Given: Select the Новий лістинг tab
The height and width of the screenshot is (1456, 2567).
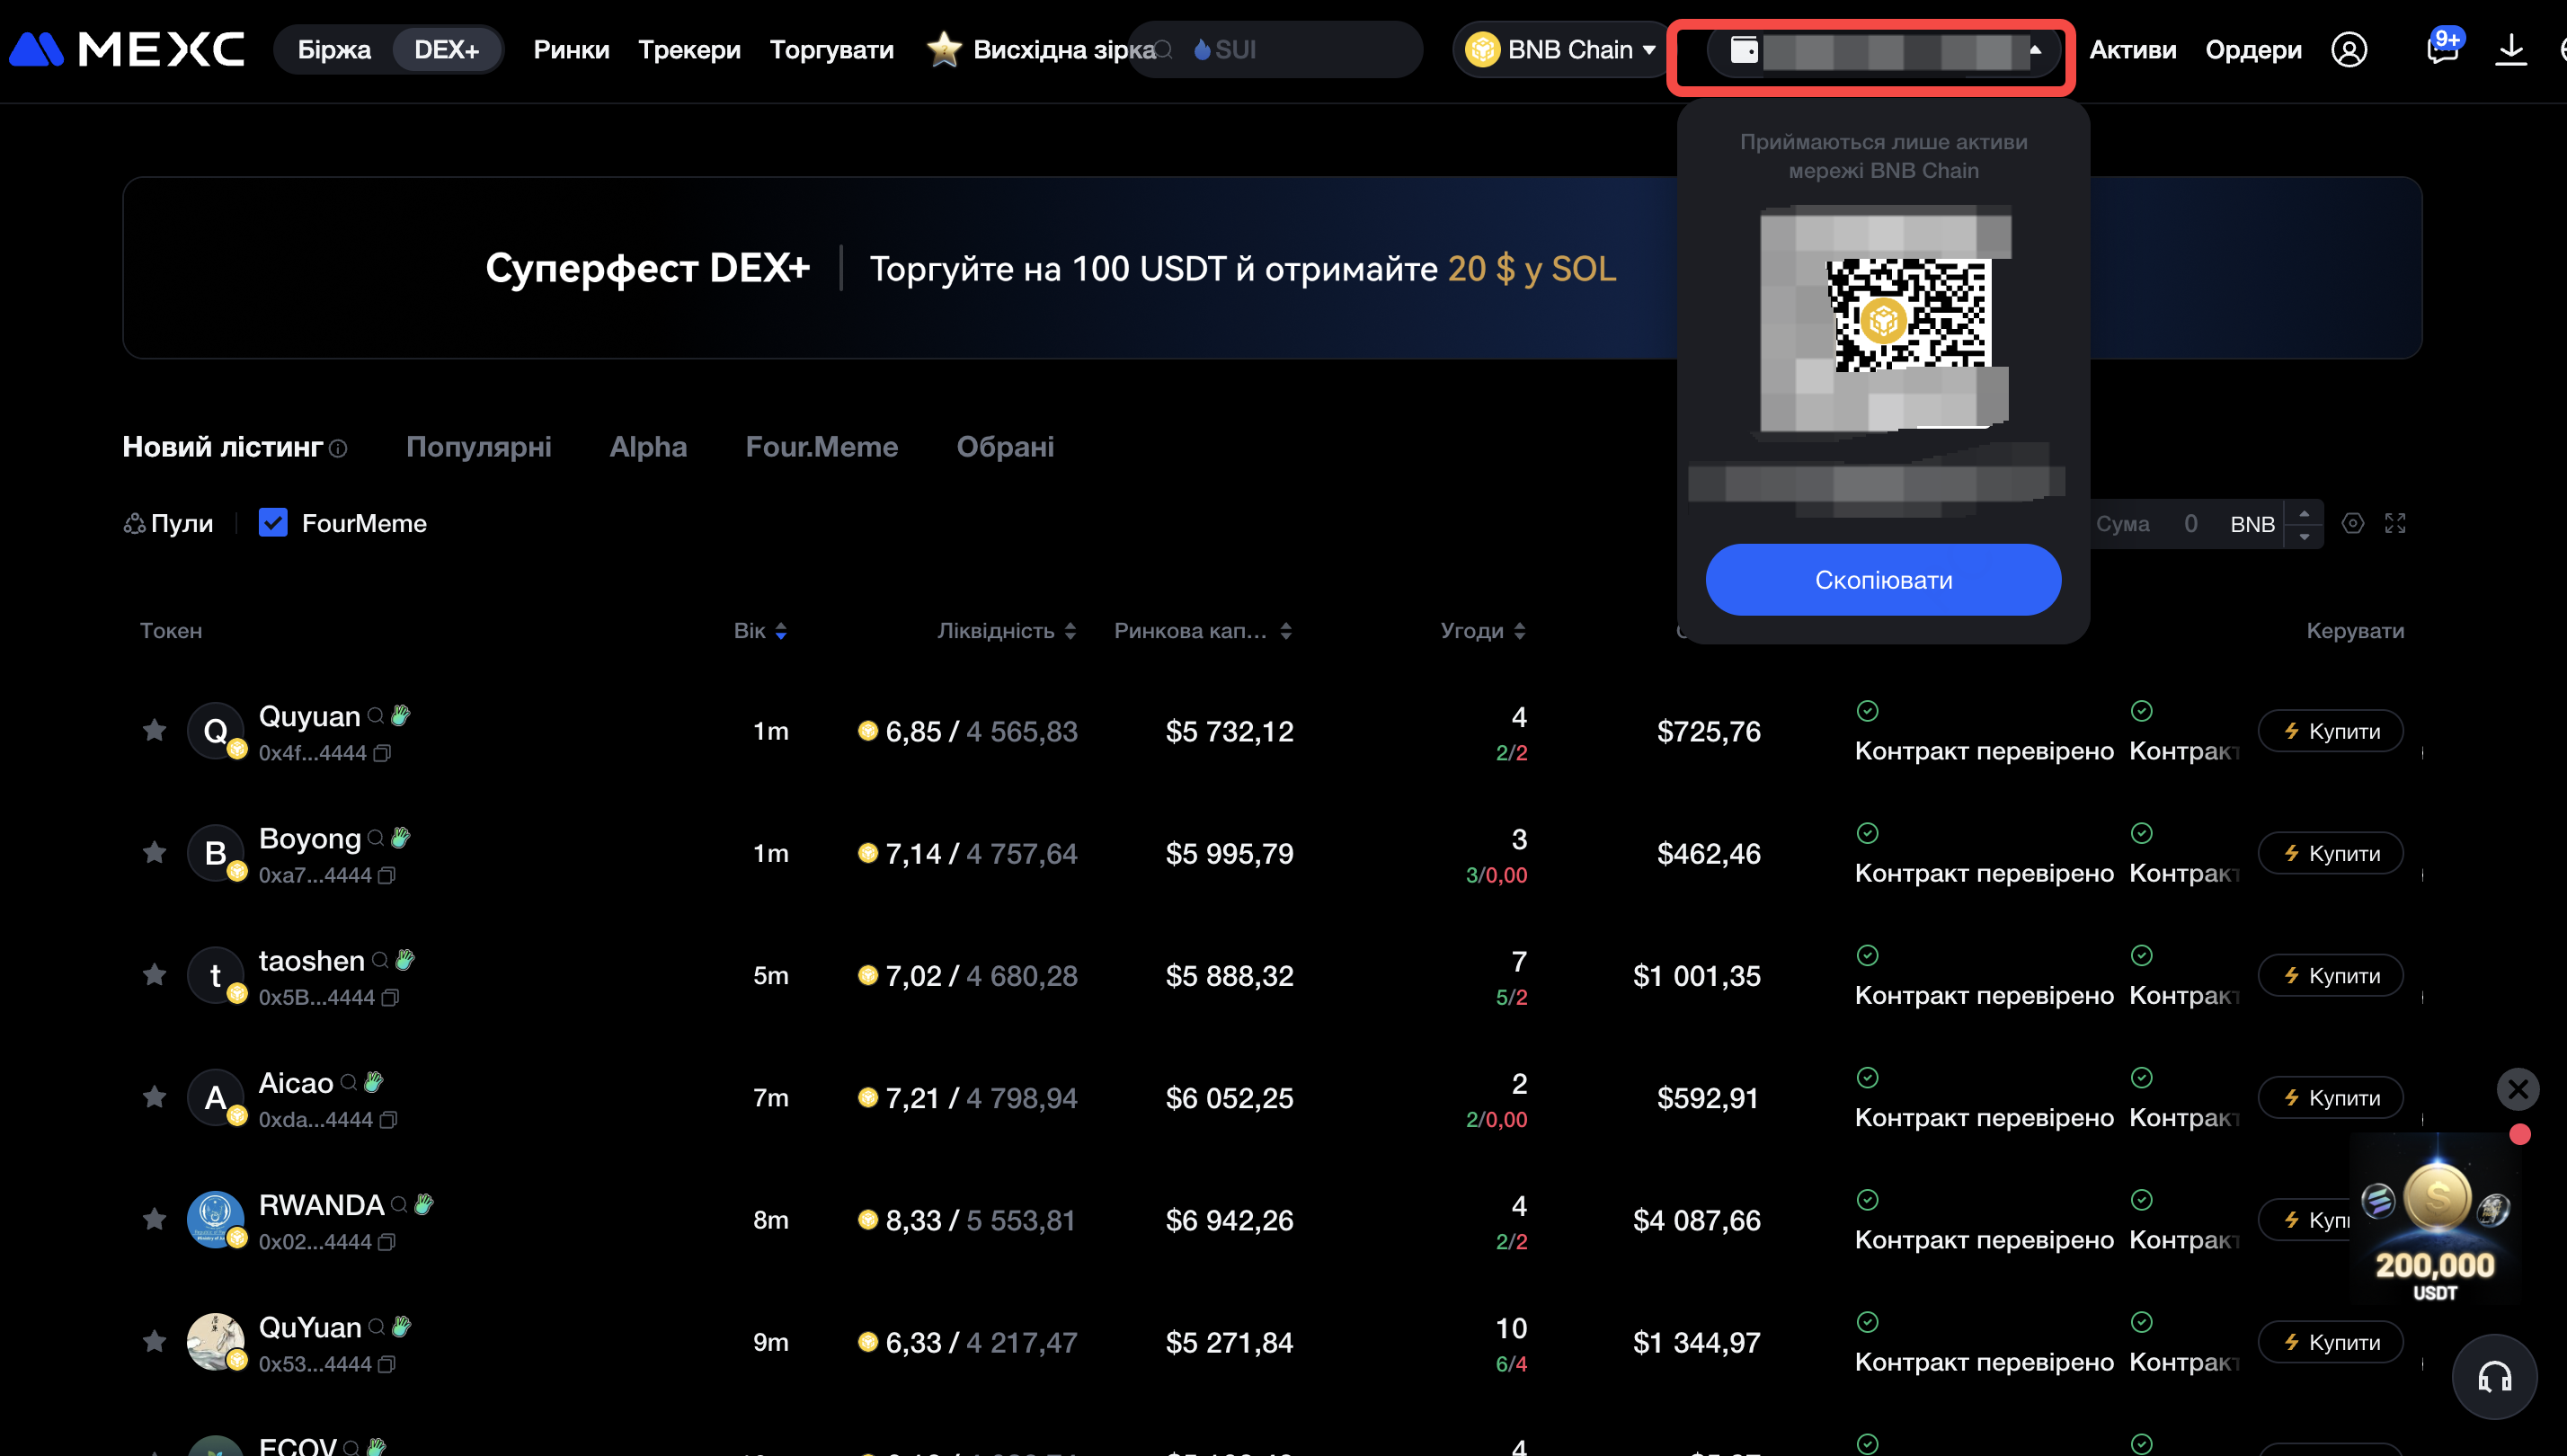Looking at the screenshot, I should point(222,447).
